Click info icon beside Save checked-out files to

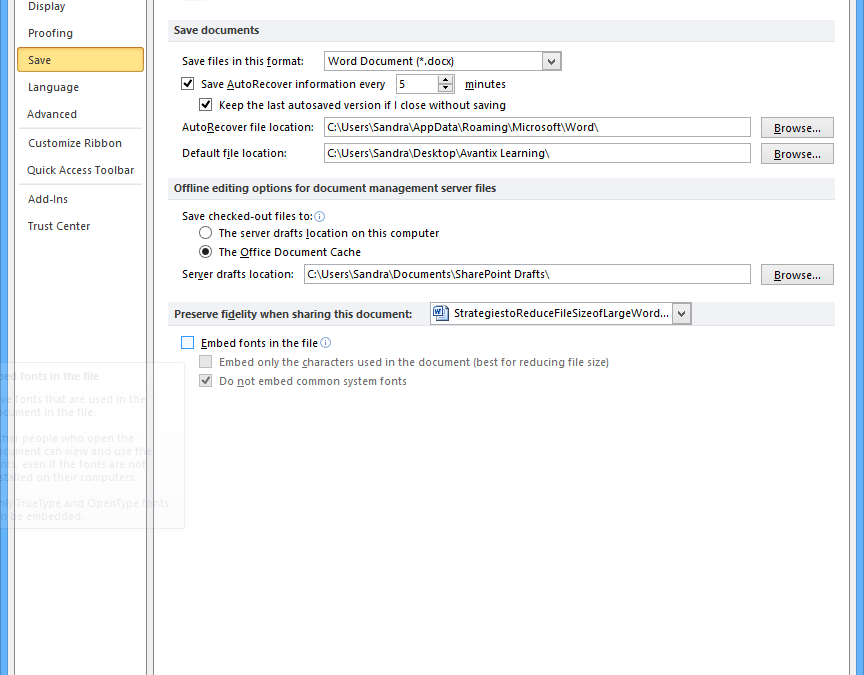(x=320, y=216)
